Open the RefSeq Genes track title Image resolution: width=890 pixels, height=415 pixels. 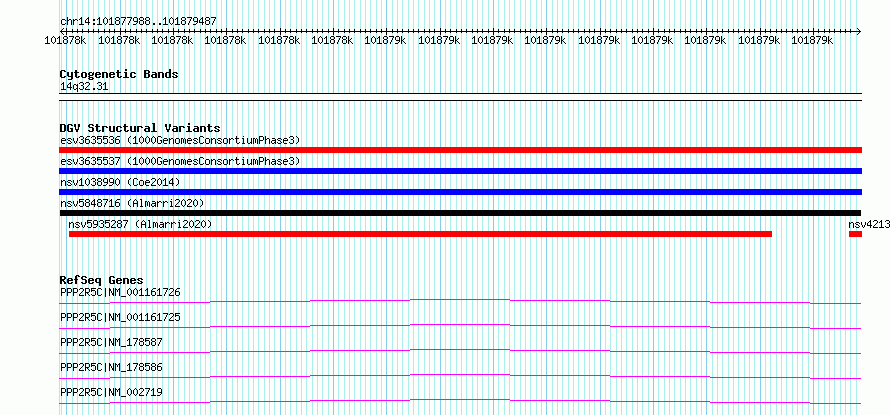(x=102, y=280)
